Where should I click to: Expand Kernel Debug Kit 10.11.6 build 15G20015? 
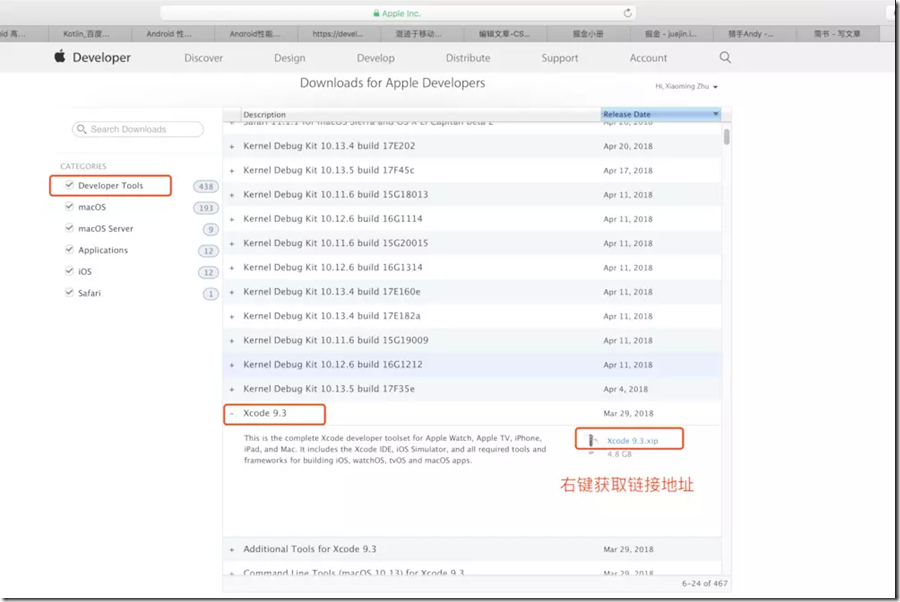232,244
